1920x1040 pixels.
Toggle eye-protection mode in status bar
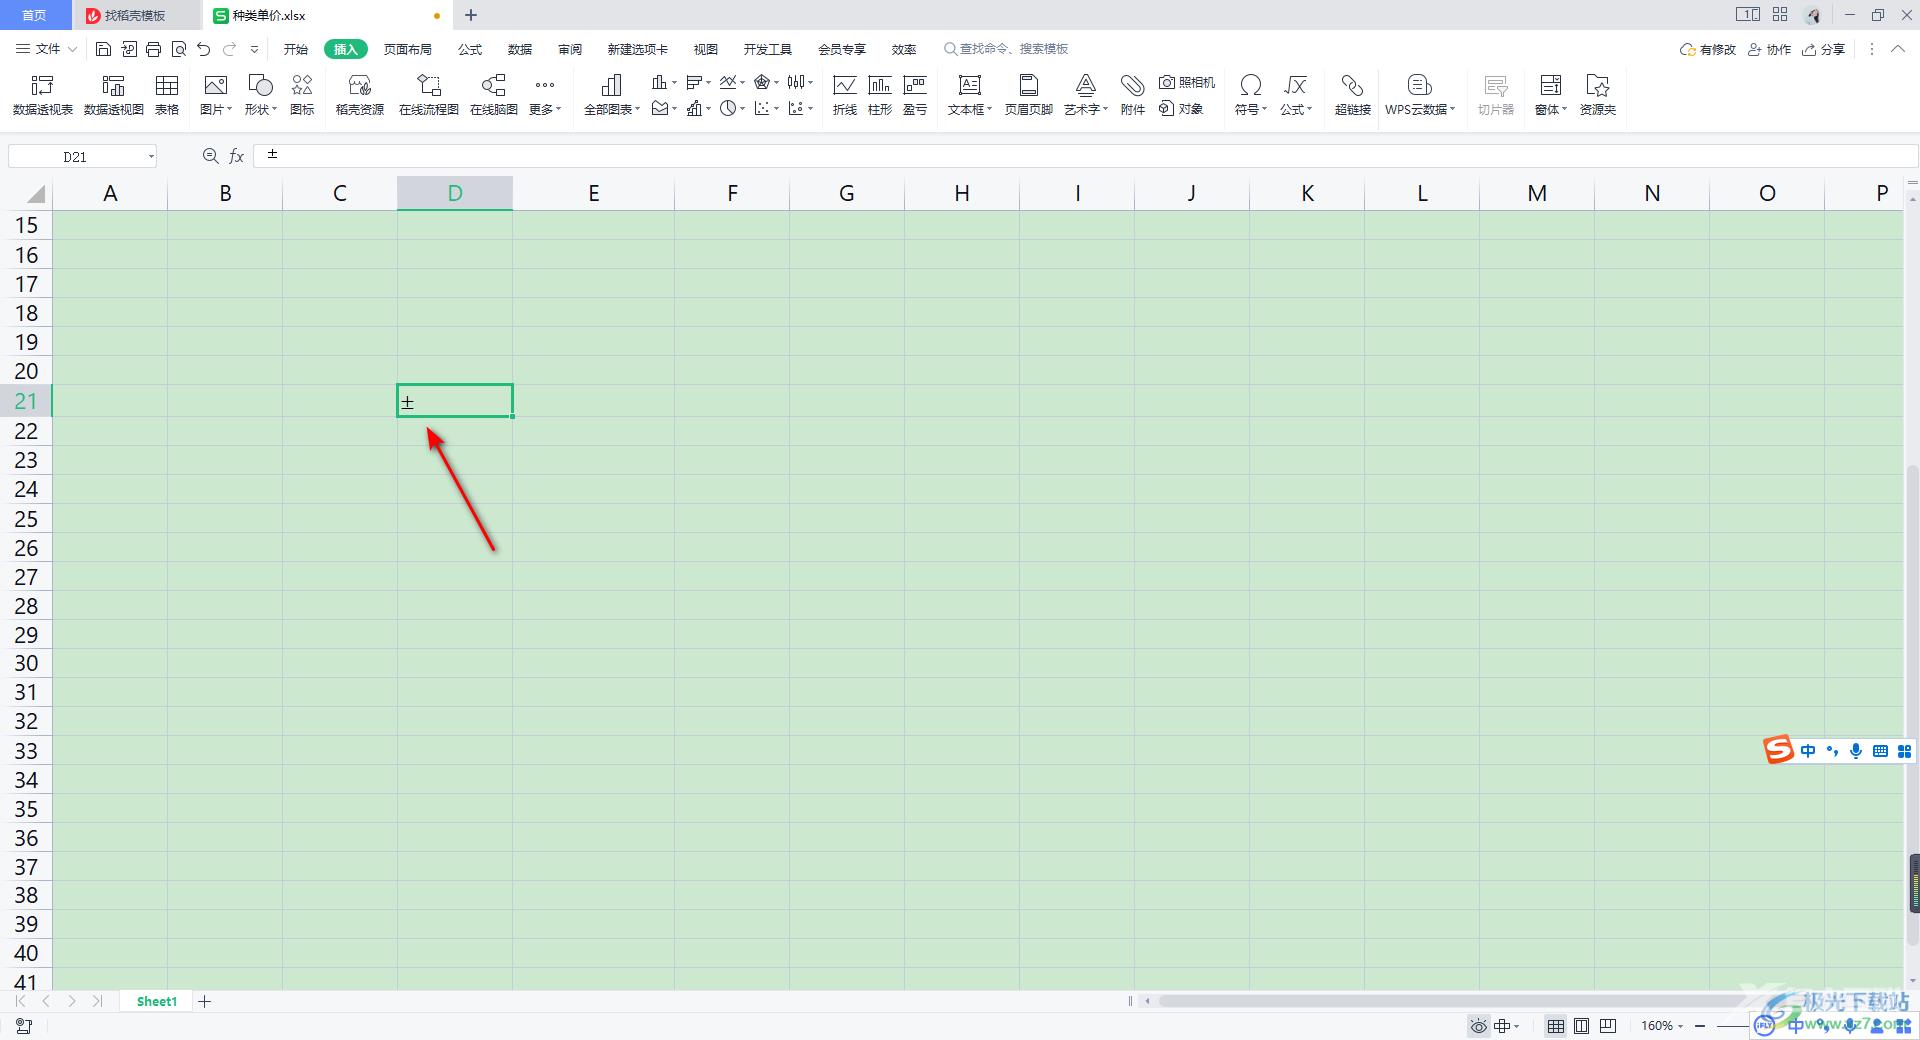tap(1479, 1026)
